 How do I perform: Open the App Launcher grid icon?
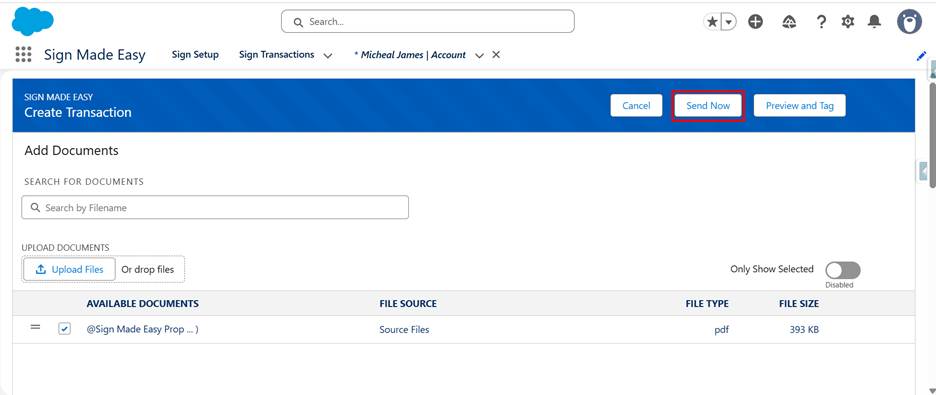[23, 54]
